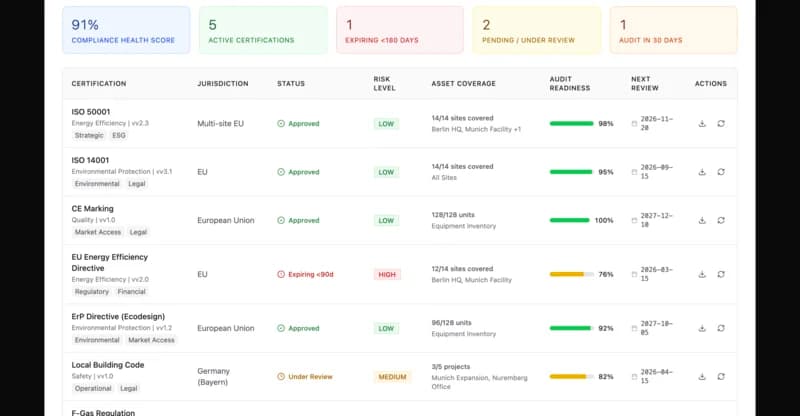This screenshot has height=416, width=800.
Task: Click the Strategic tag under ISO 50001
Action: click(89, 135)
